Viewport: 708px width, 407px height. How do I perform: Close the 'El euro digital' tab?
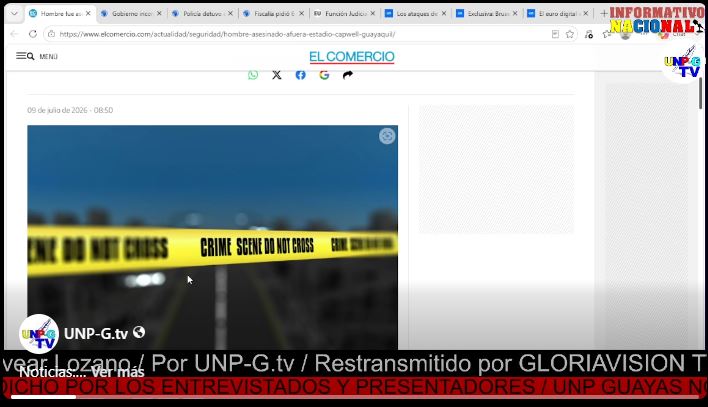pos(586,14)
